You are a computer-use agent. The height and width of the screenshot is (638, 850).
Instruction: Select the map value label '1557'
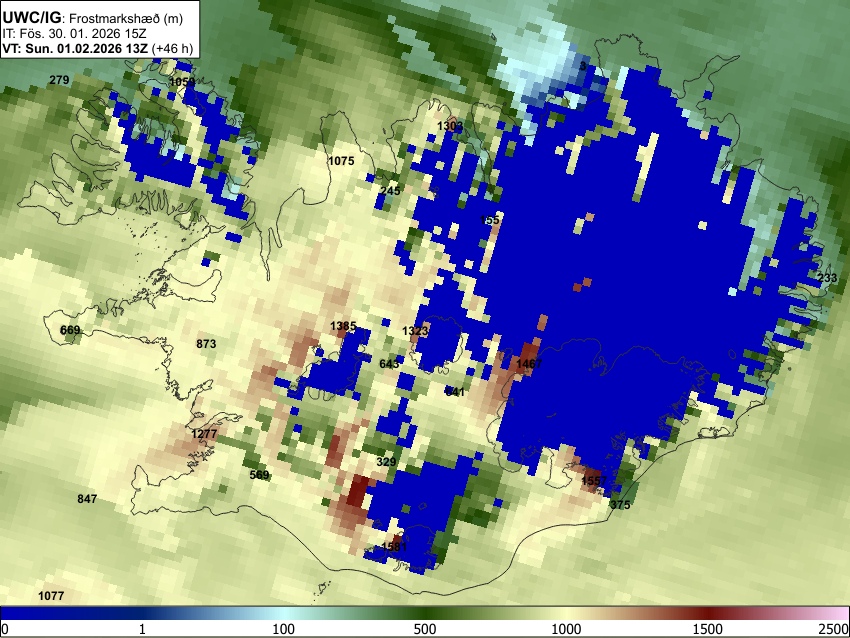(x=594, y=481)
